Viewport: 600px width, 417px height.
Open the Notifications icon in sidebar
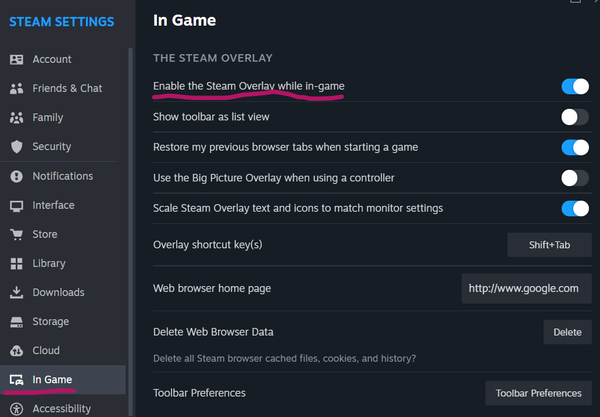[x=16, y=176]
